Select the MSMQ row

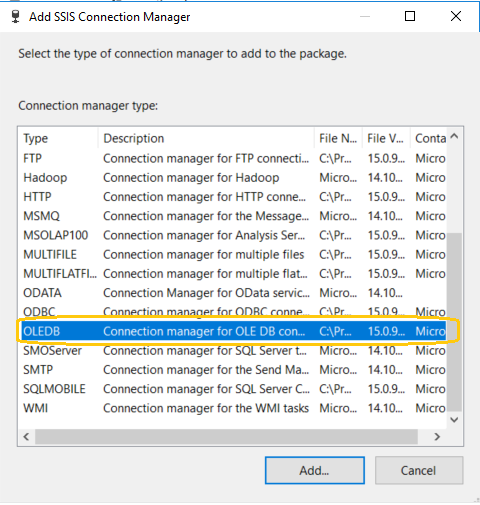[x=233, y=216]
